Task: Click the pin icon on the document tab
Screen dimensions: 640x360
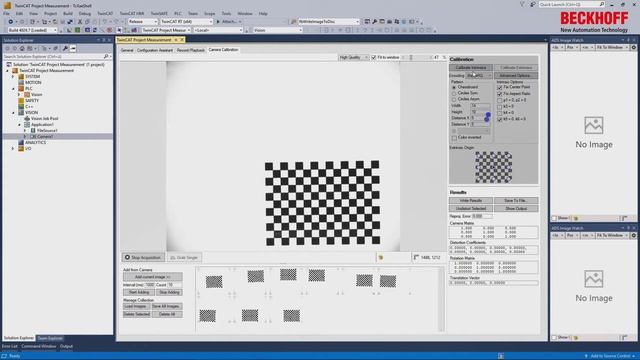Action: click(x=176, y=40)
